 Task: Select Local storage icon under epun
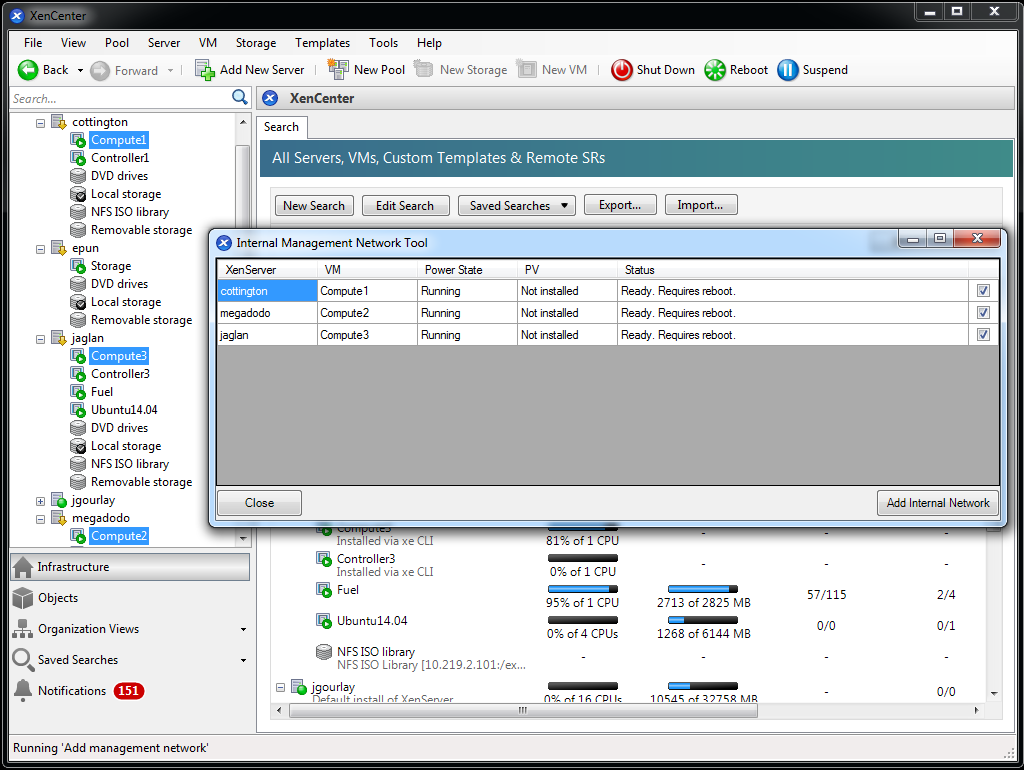click(78, 302)
